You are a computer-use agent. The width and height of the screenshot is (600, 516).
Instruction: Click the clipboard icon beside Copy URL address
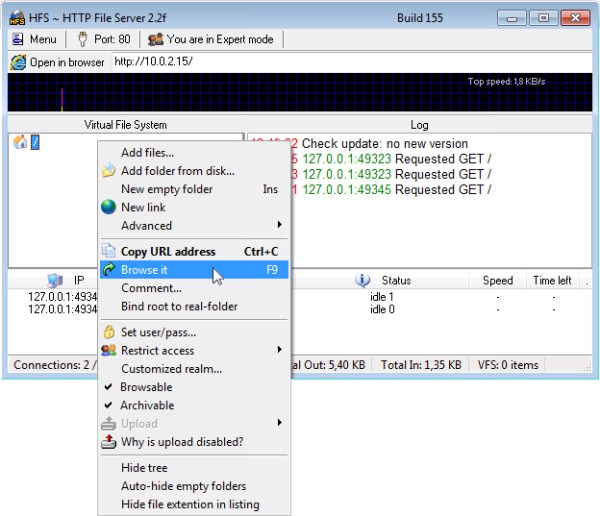click(109, 252)
